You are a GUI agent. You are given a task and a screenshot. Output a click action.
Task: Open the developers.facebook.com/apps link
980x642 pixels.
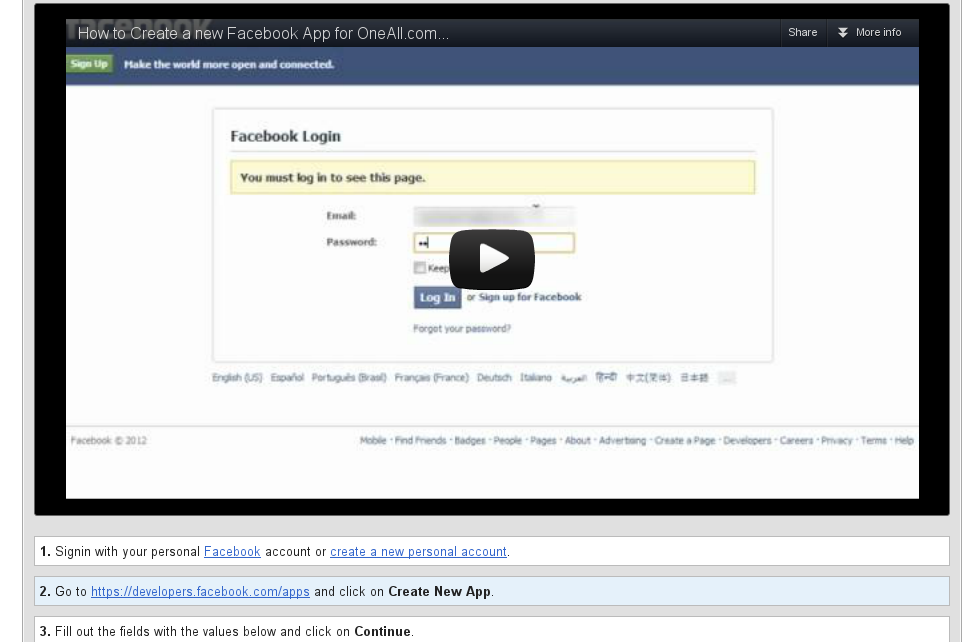point(200,591)
